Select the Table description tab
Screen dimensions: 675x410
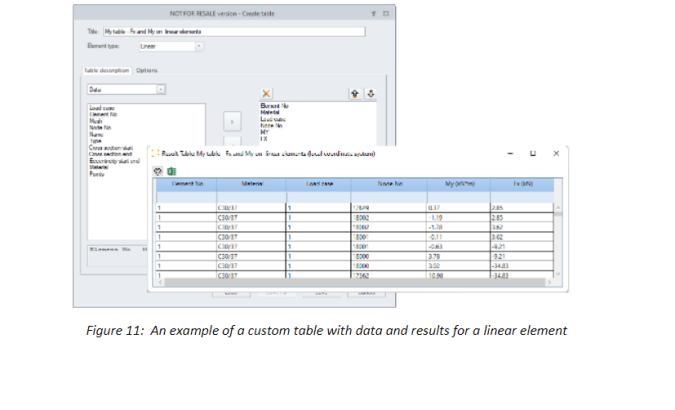107,70
